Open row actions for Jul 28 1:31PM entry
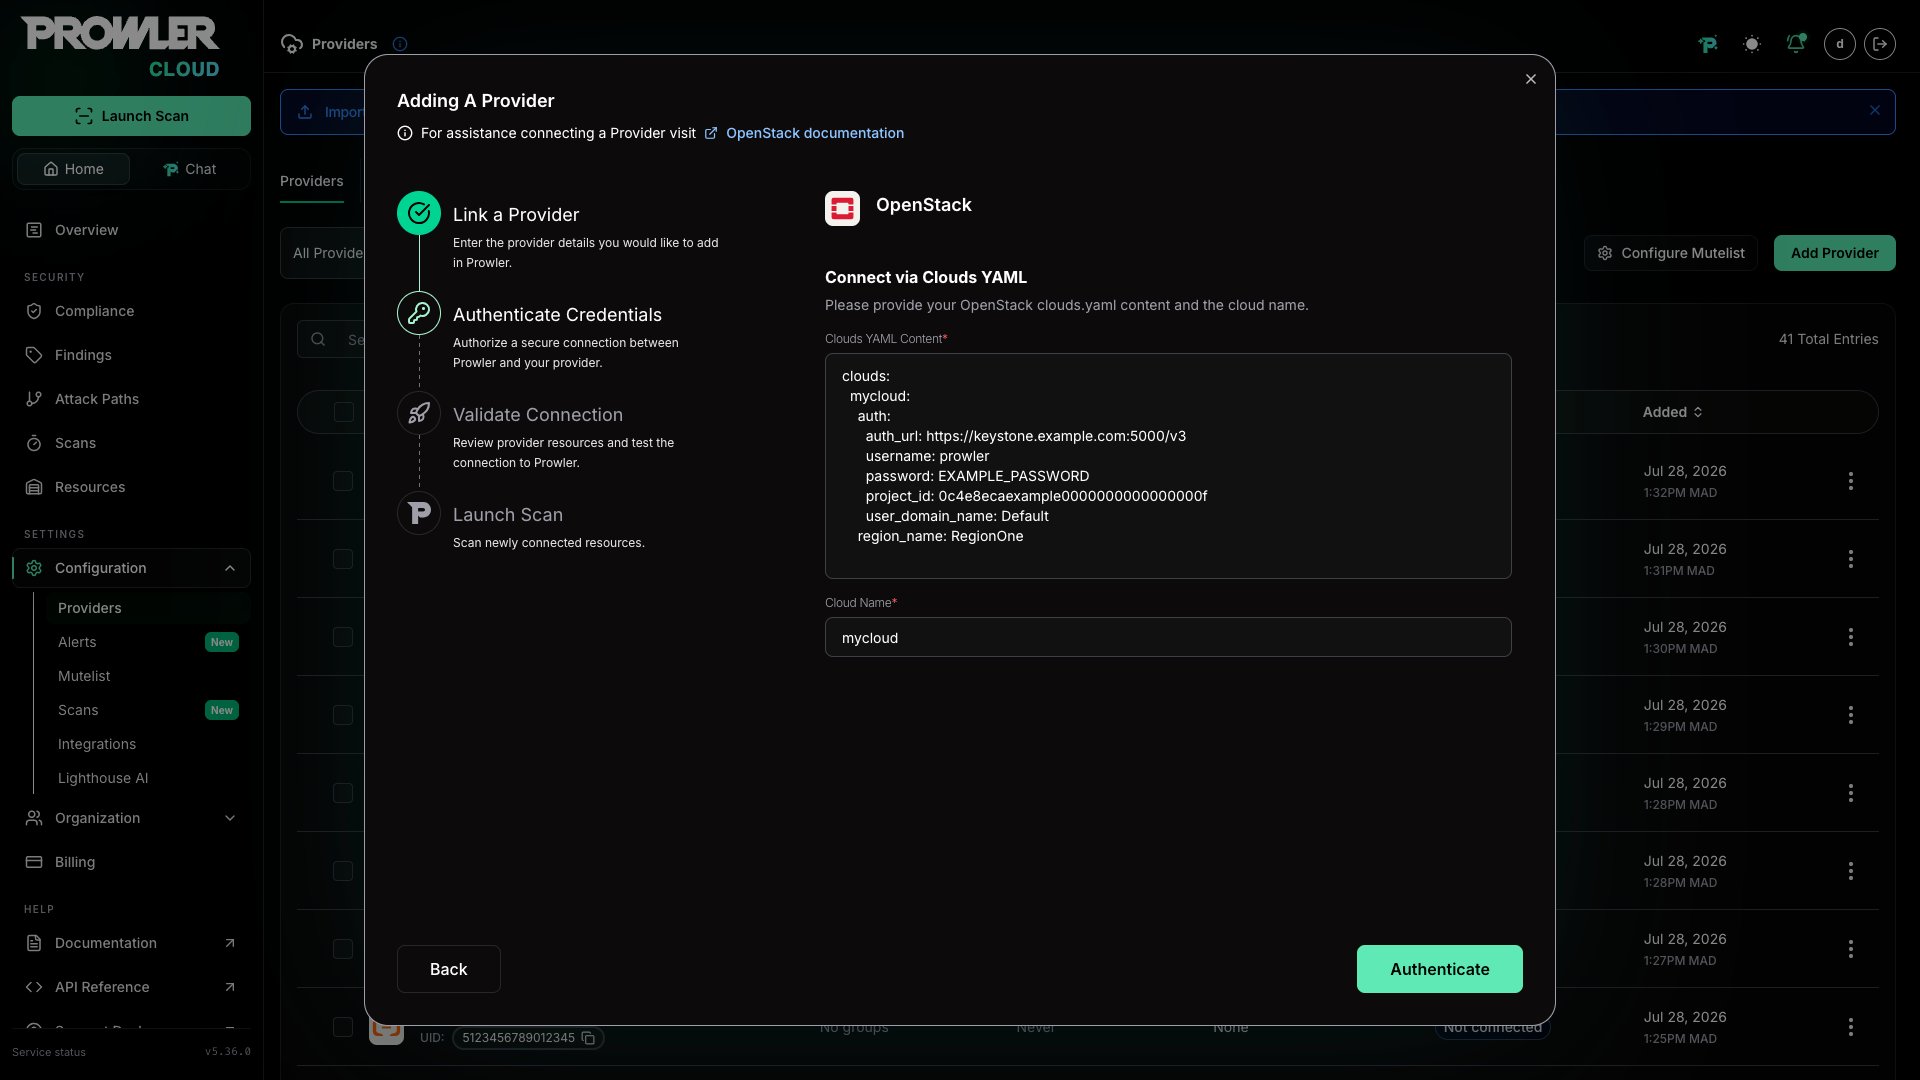 [x=1851, y=559]
